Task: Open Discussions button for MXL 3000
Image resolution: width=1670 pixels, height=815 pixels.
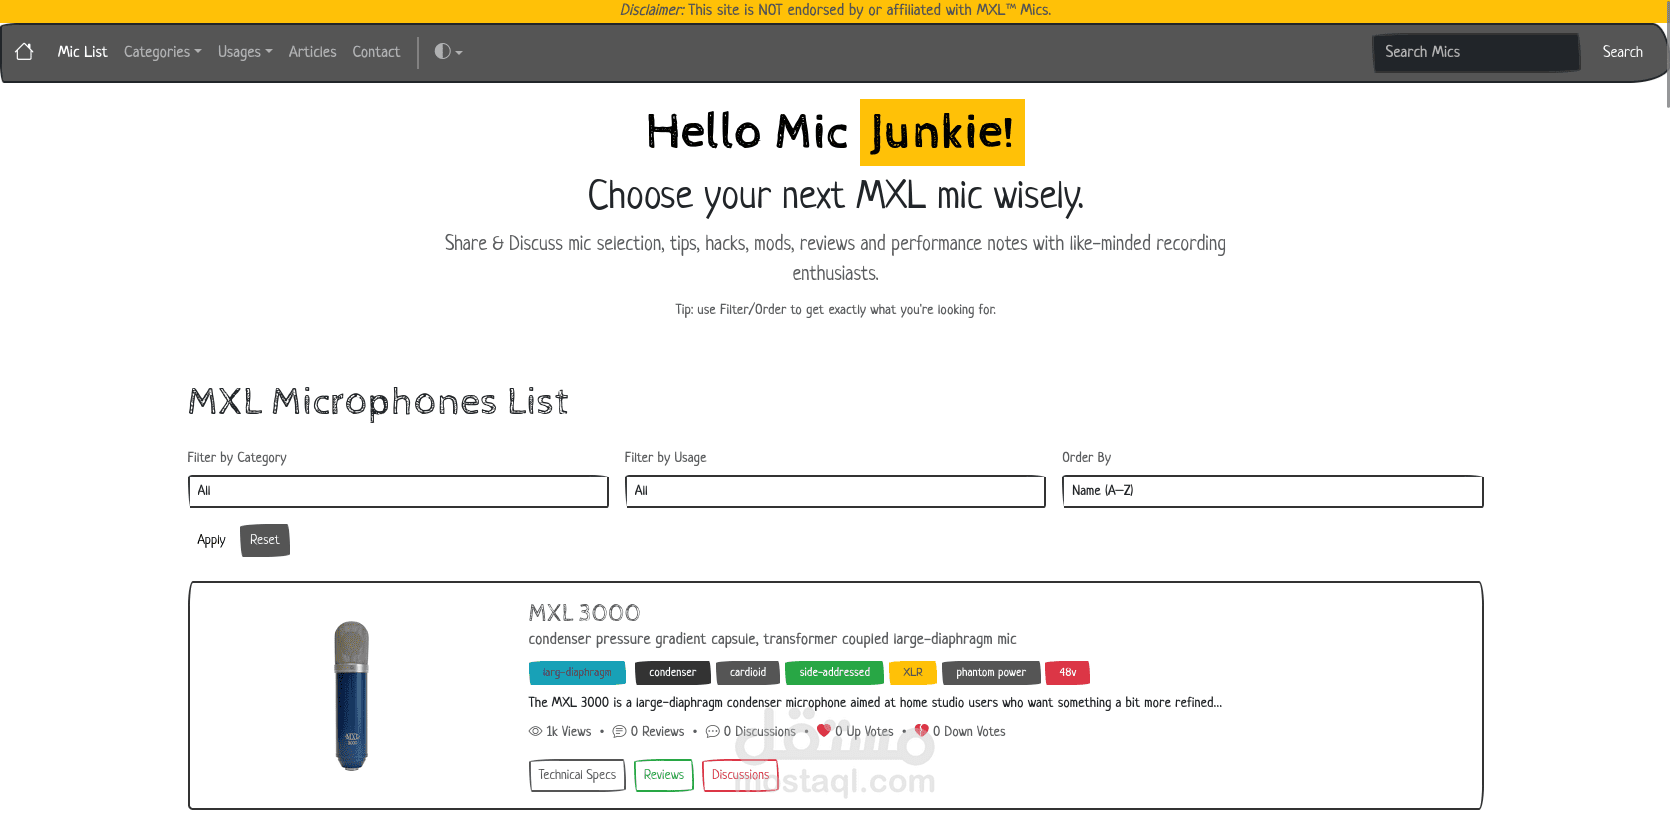Action: coord(740,775)
